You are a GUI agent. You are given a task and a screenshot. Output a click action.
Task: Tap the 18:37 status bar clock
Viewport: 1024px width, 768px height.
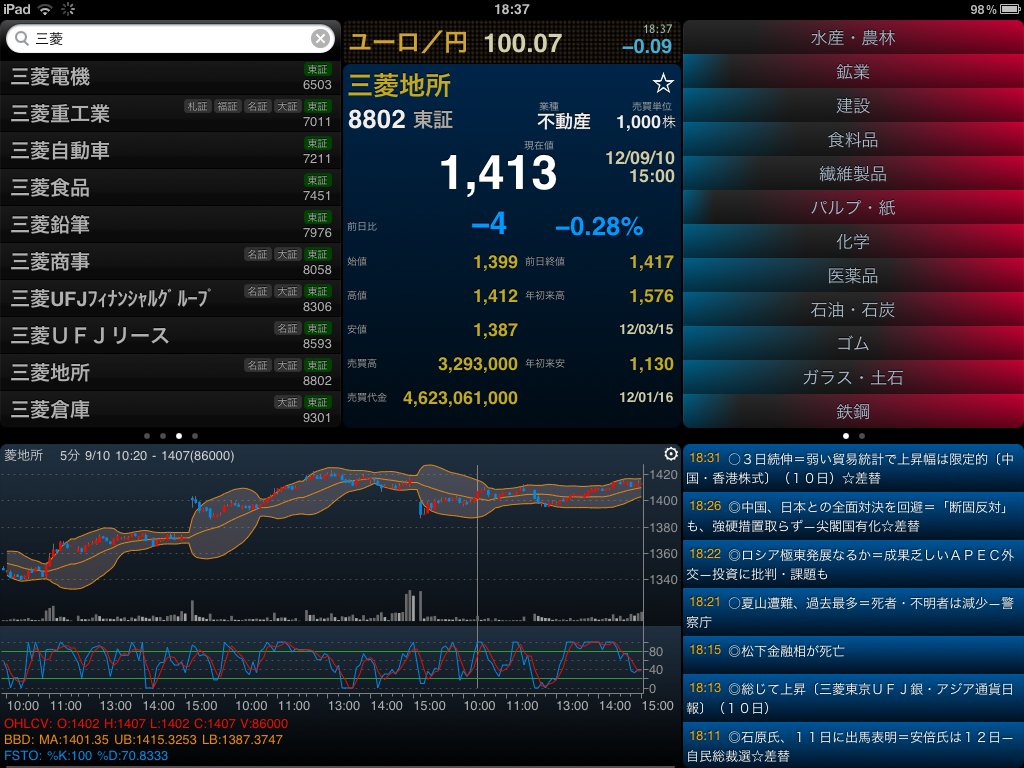coord(511,9)
